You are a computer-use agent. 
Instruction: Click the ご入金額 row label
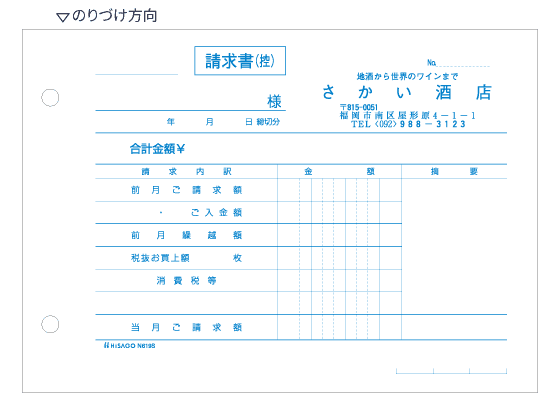216,212
